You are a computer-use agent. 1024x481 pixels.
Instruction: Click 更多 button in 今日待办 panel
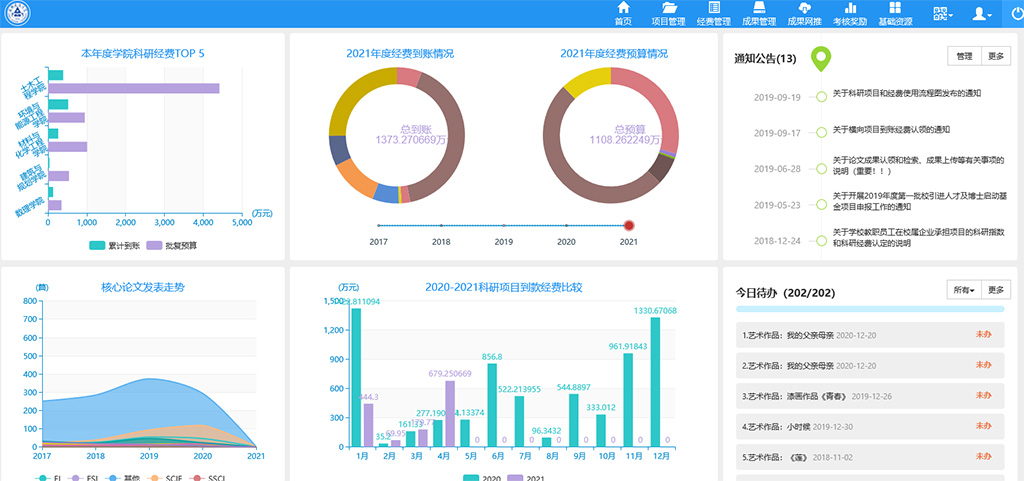pos(995,290)
